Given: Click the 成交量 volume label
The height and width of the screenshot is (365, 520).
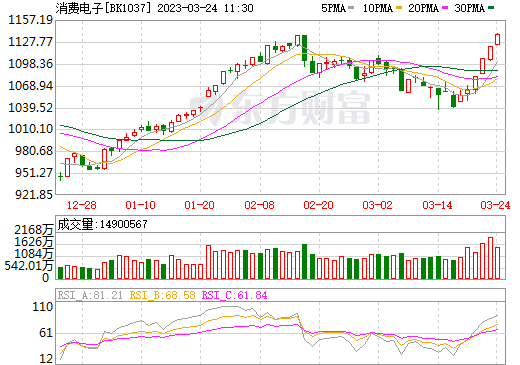Looking at the screenshot, I should click(75, 224).
